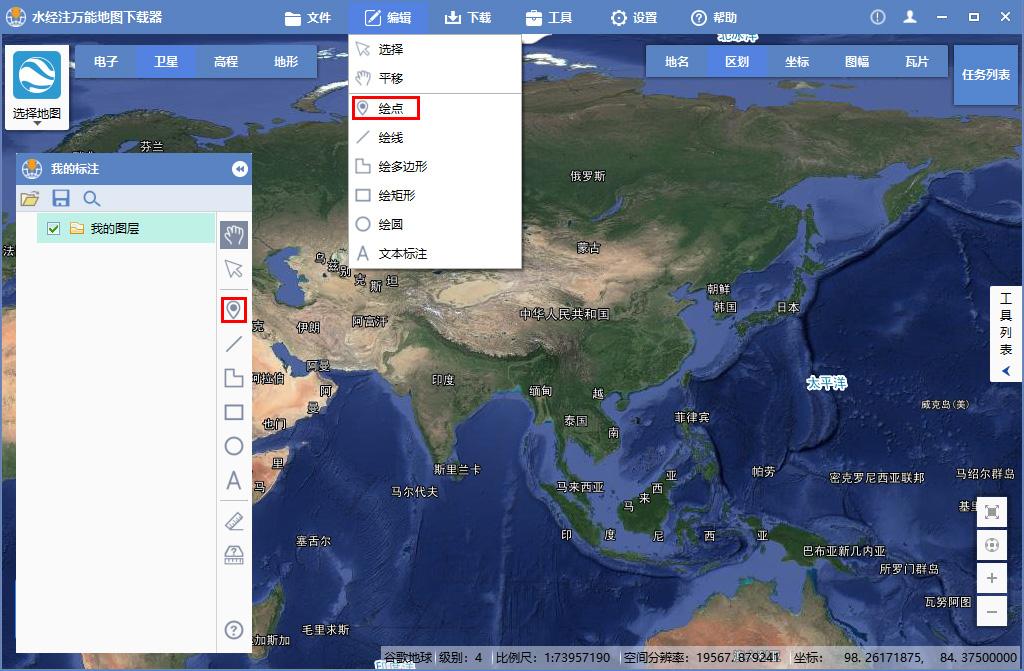This screenshot has height=671, width=1024.
Task: Activate the pan hand tool in the side toolbar
Action: [234, 235]
